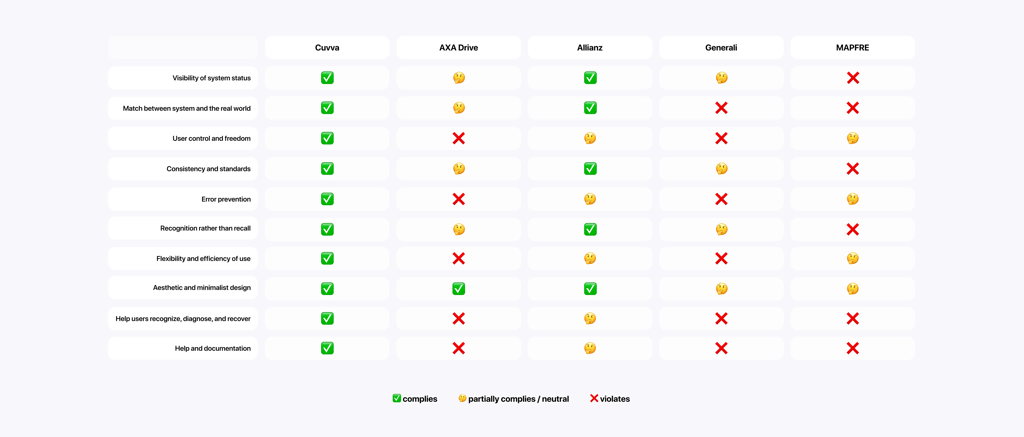The image size is (1024, 437).
Task: Select the MAPFRE column header
Action: 852,48
